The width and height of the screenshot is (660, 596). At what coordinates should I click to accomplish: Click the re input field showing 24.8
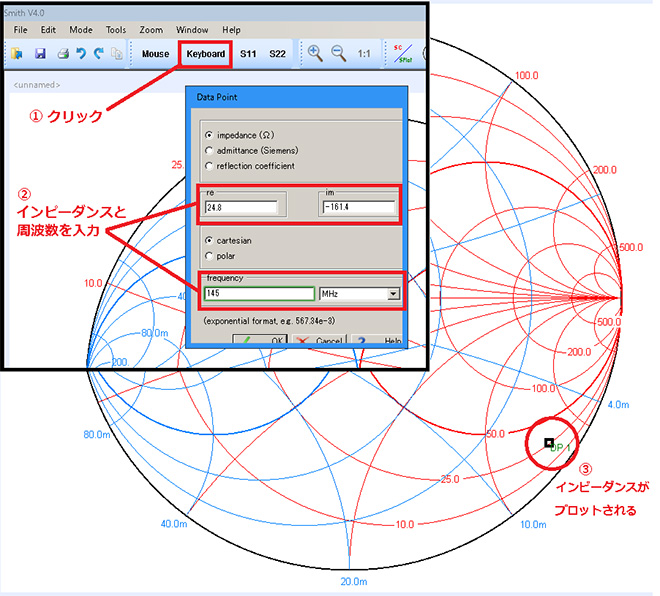coord(241,207)
